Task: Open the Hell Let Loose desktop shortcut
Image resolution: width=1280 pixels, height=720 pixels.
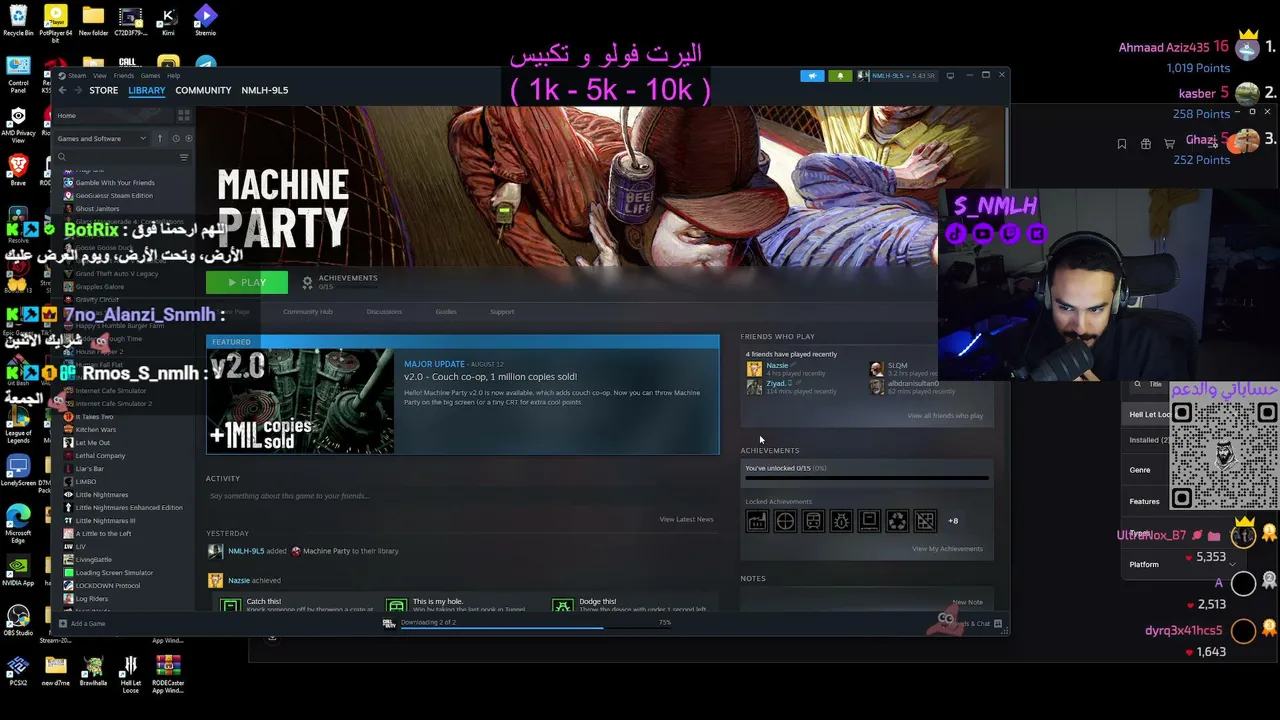Action: pyautogui.click(x=130, y=675)
